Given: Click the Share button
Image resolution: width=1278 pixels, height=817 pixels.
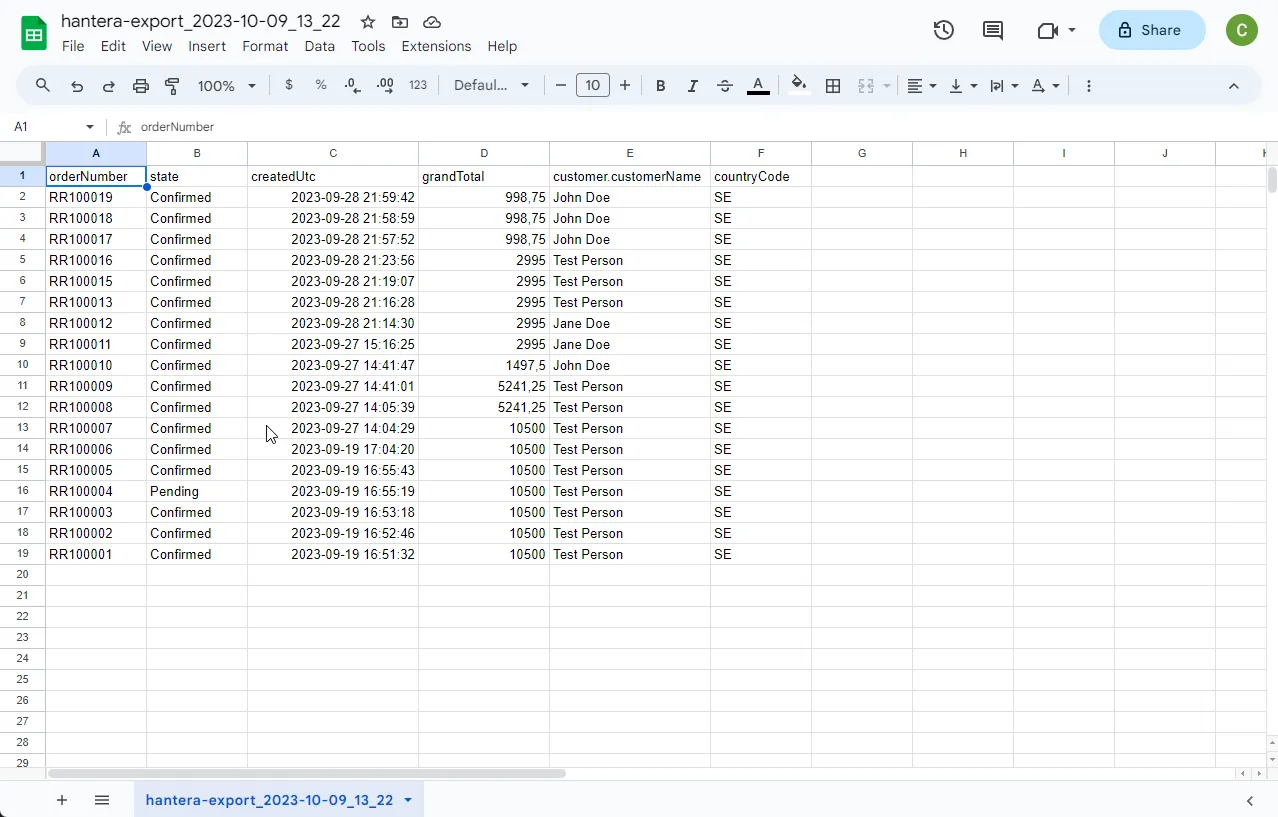Looking at the screenshot, I should coord(1151,30).
